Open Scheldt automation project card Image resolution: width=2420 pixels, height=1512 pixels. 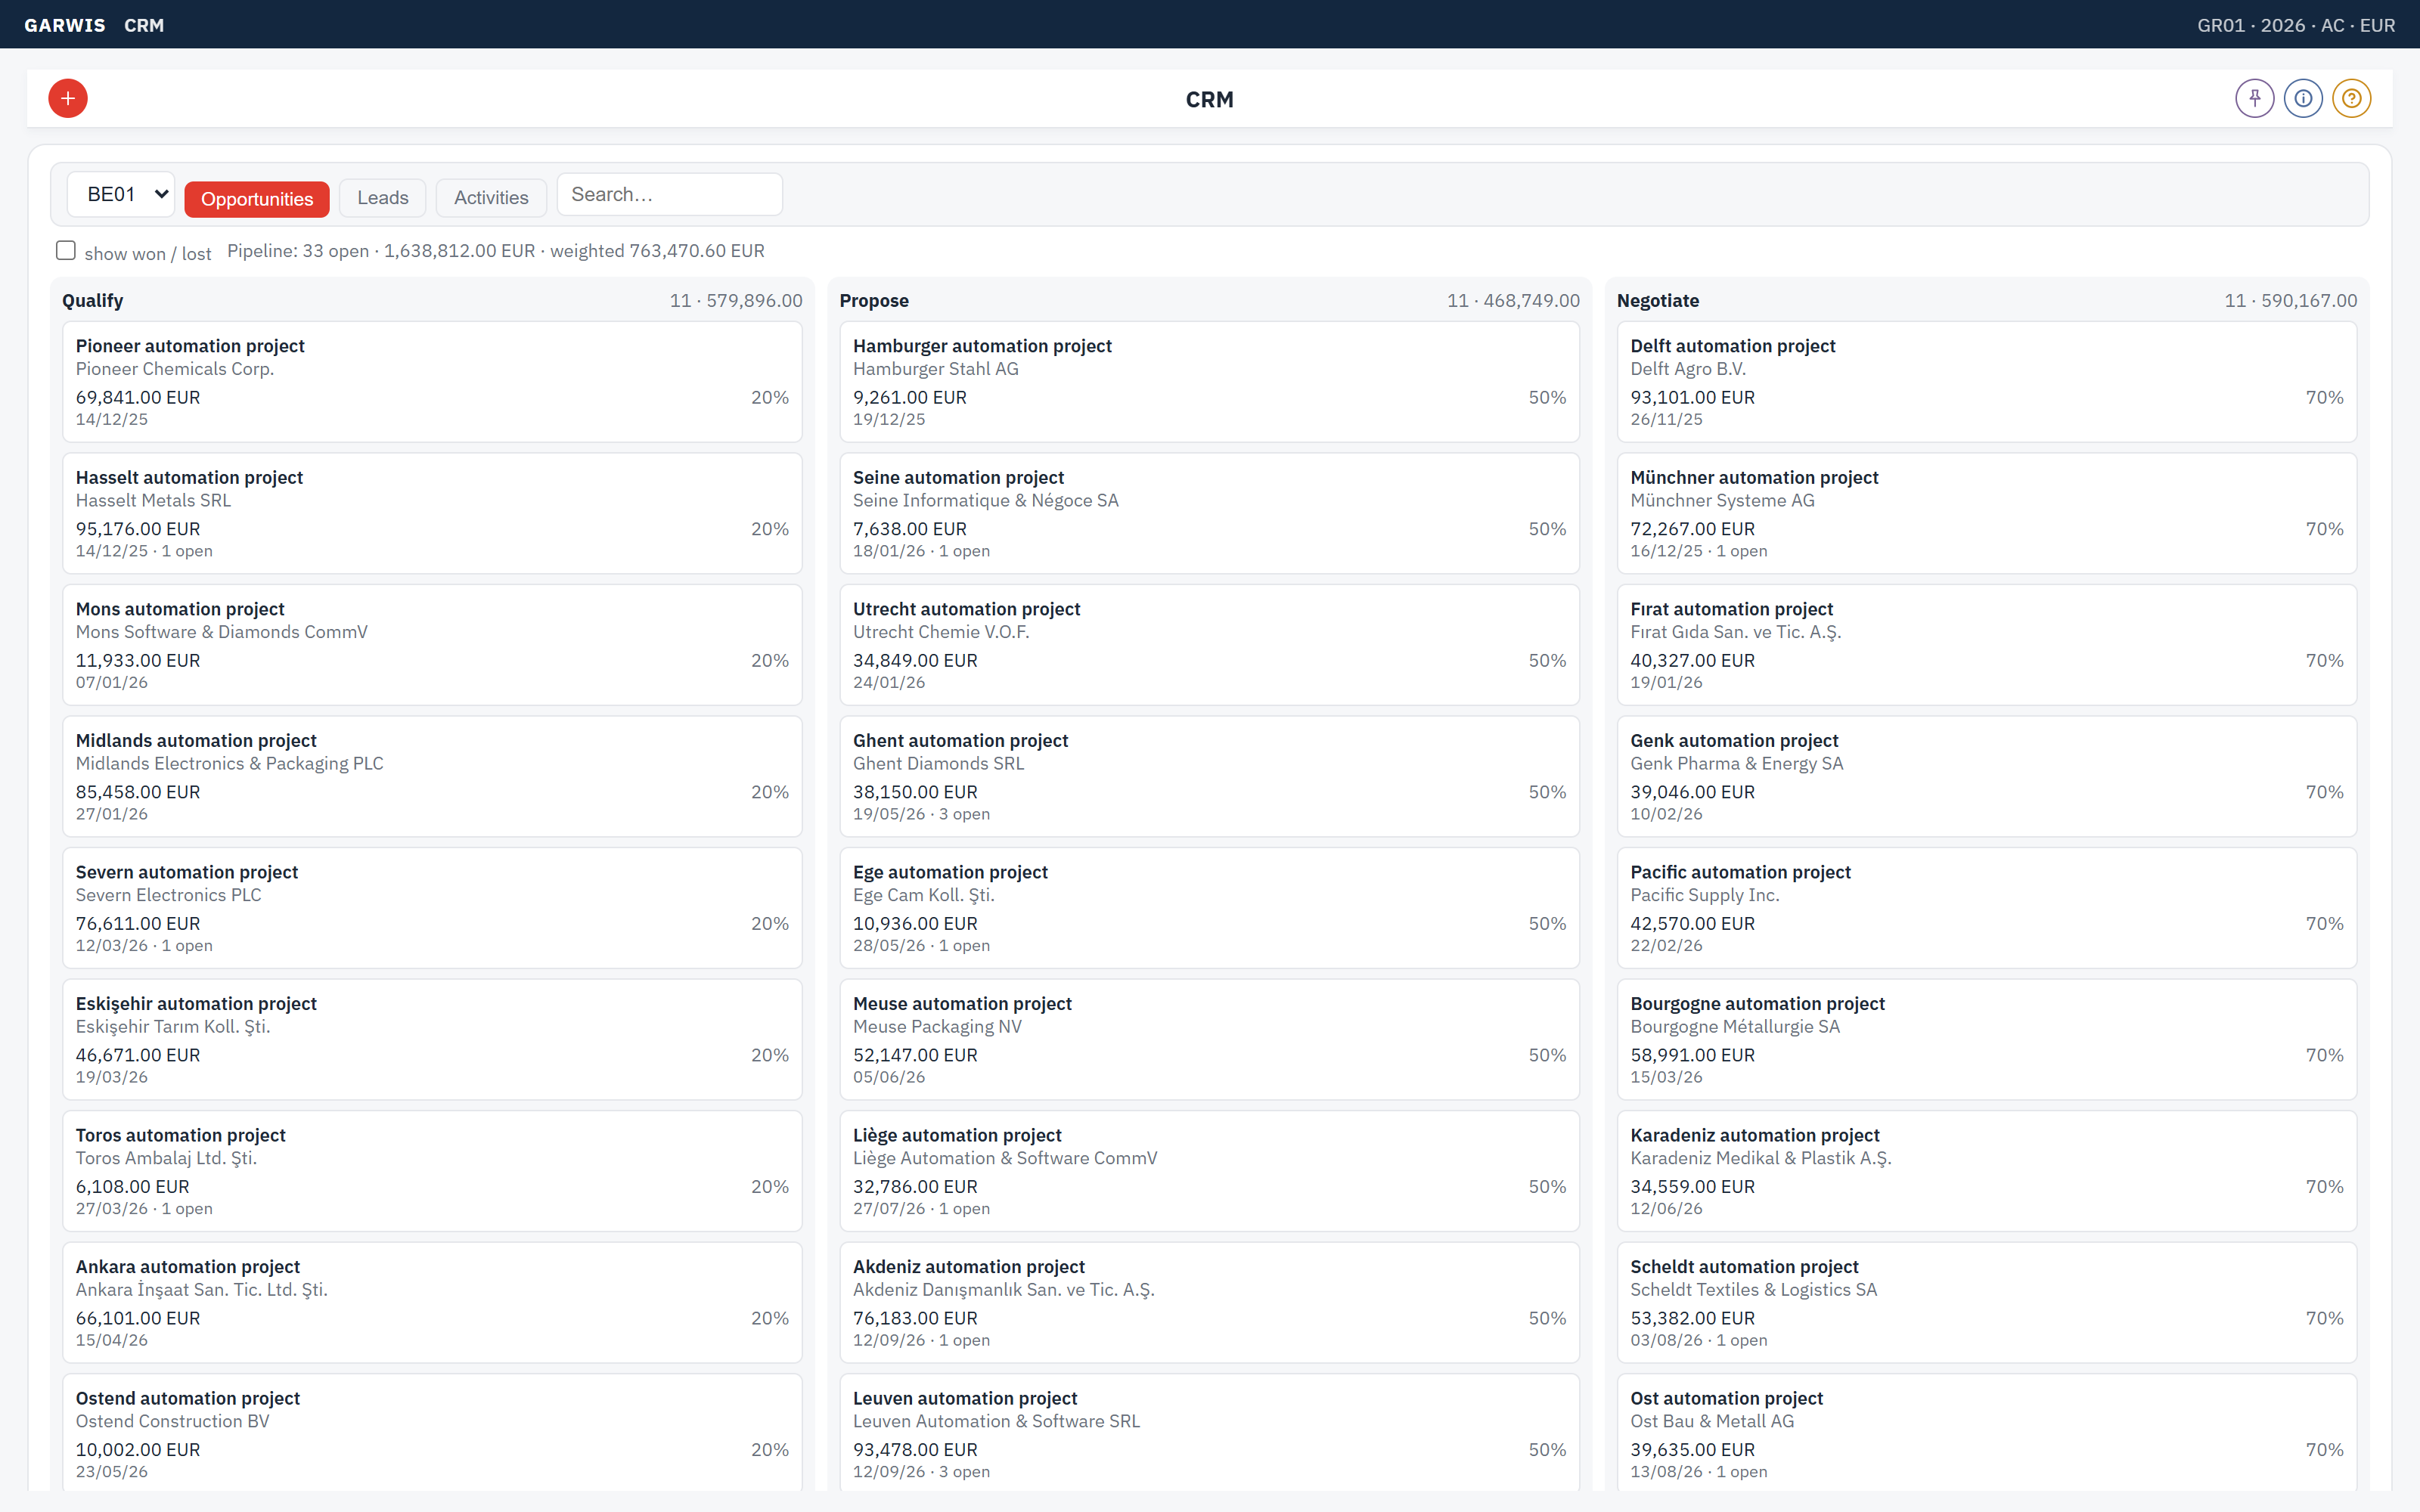[1986, 1302]
